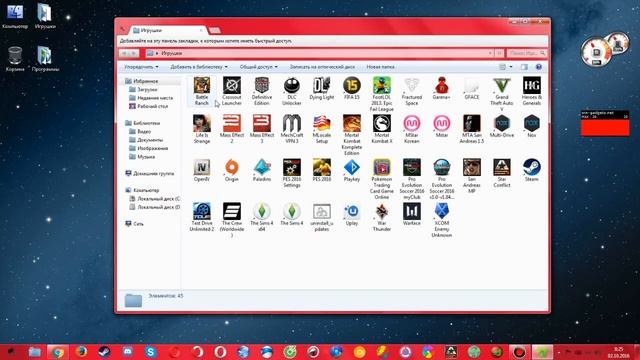640x360 pixels.
Task: Open the Dying Light shortcut
Action: tap(322, 88)
